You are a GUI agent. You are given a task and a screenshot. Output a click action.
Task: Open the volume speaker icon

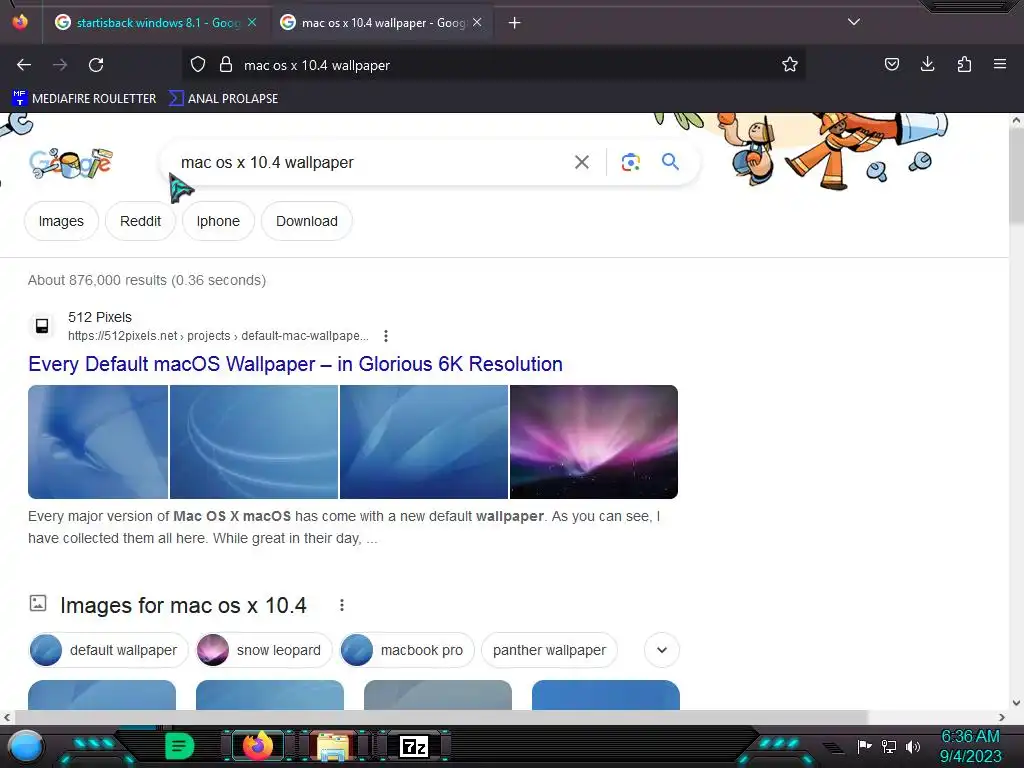(913, 746)
